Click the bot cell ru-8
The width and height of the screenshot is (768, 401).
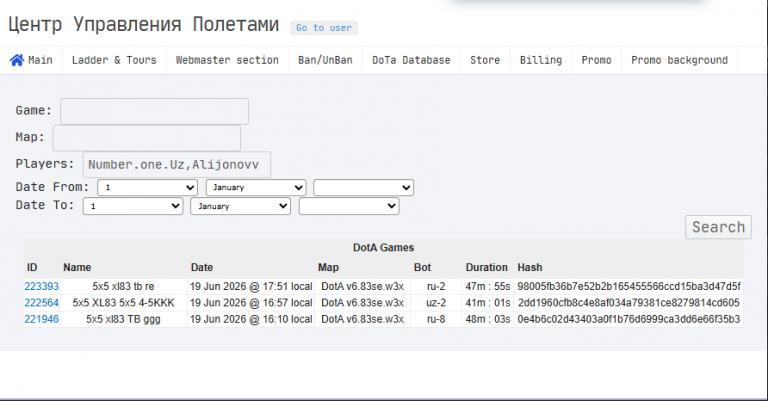436,319
